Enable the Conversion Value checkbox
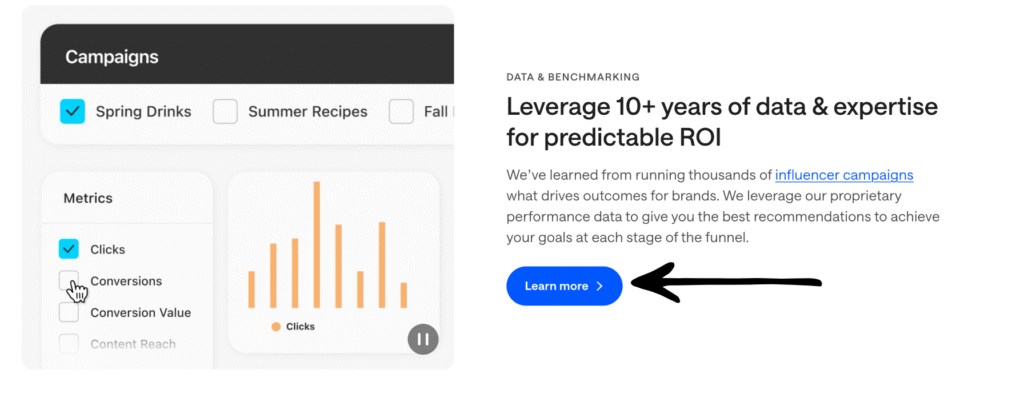 point(69,312)
